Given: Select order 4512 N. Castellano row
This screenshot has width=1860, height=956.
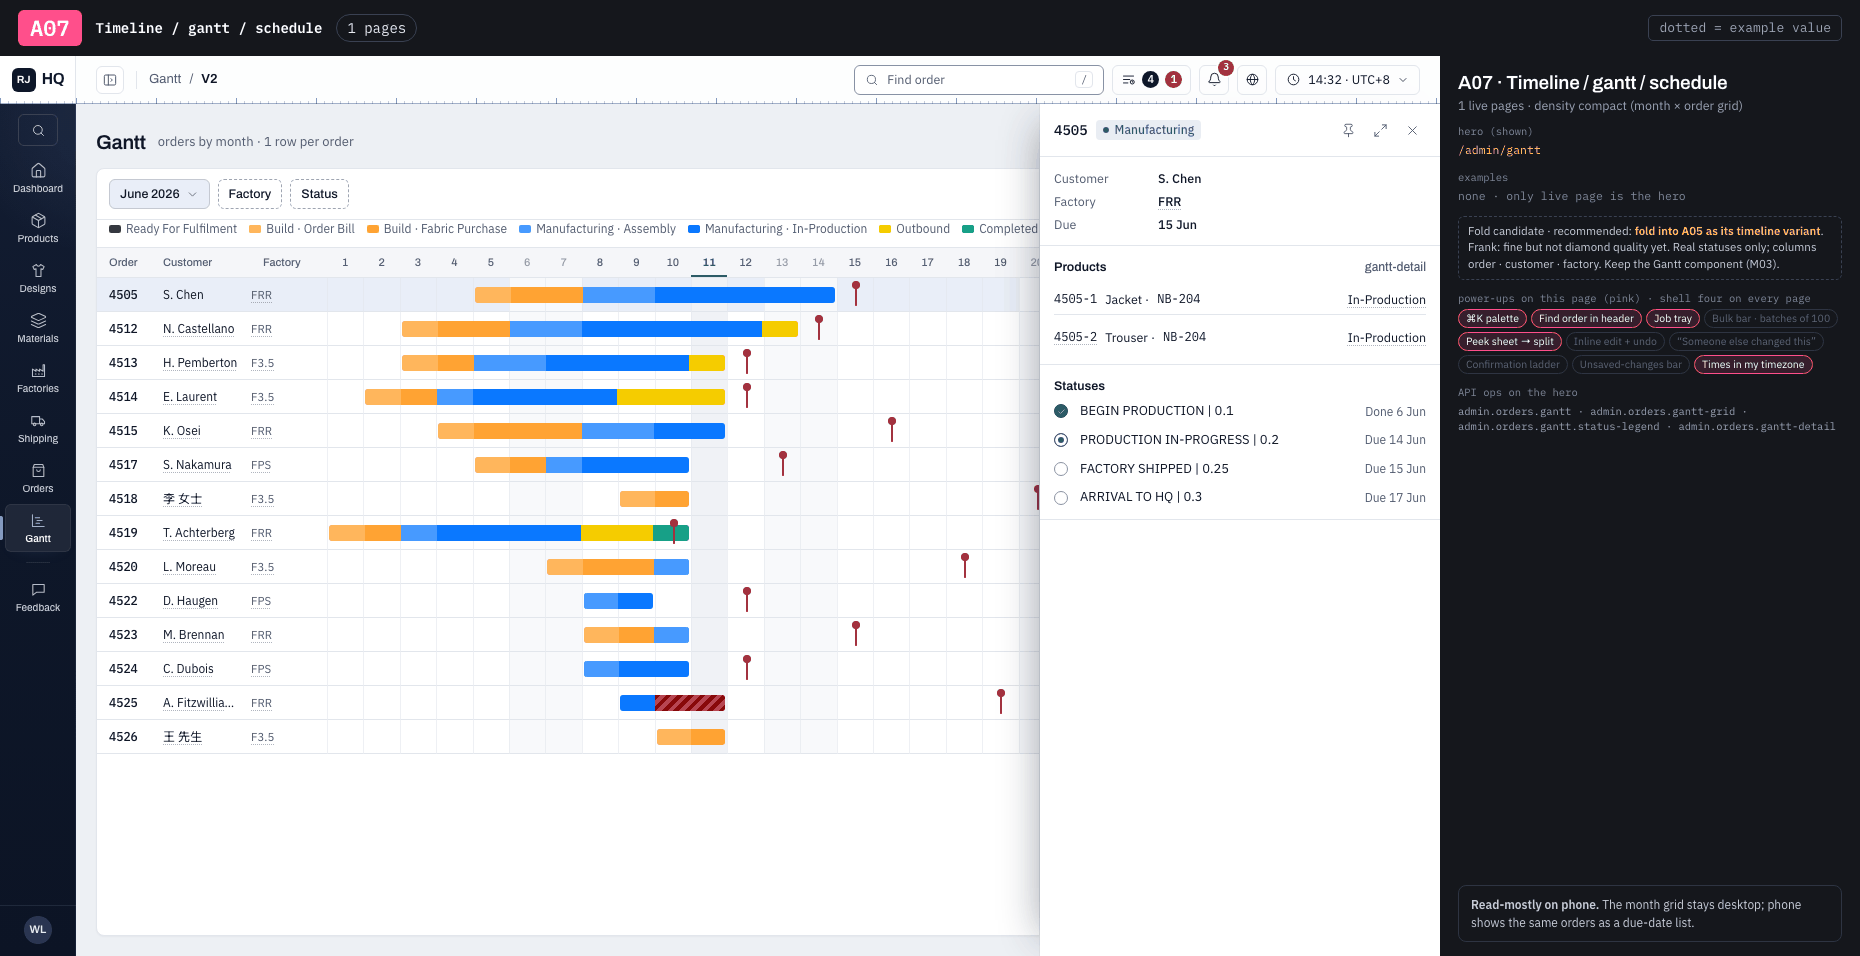Looking at the screenshot, I should tap(568, 329).
